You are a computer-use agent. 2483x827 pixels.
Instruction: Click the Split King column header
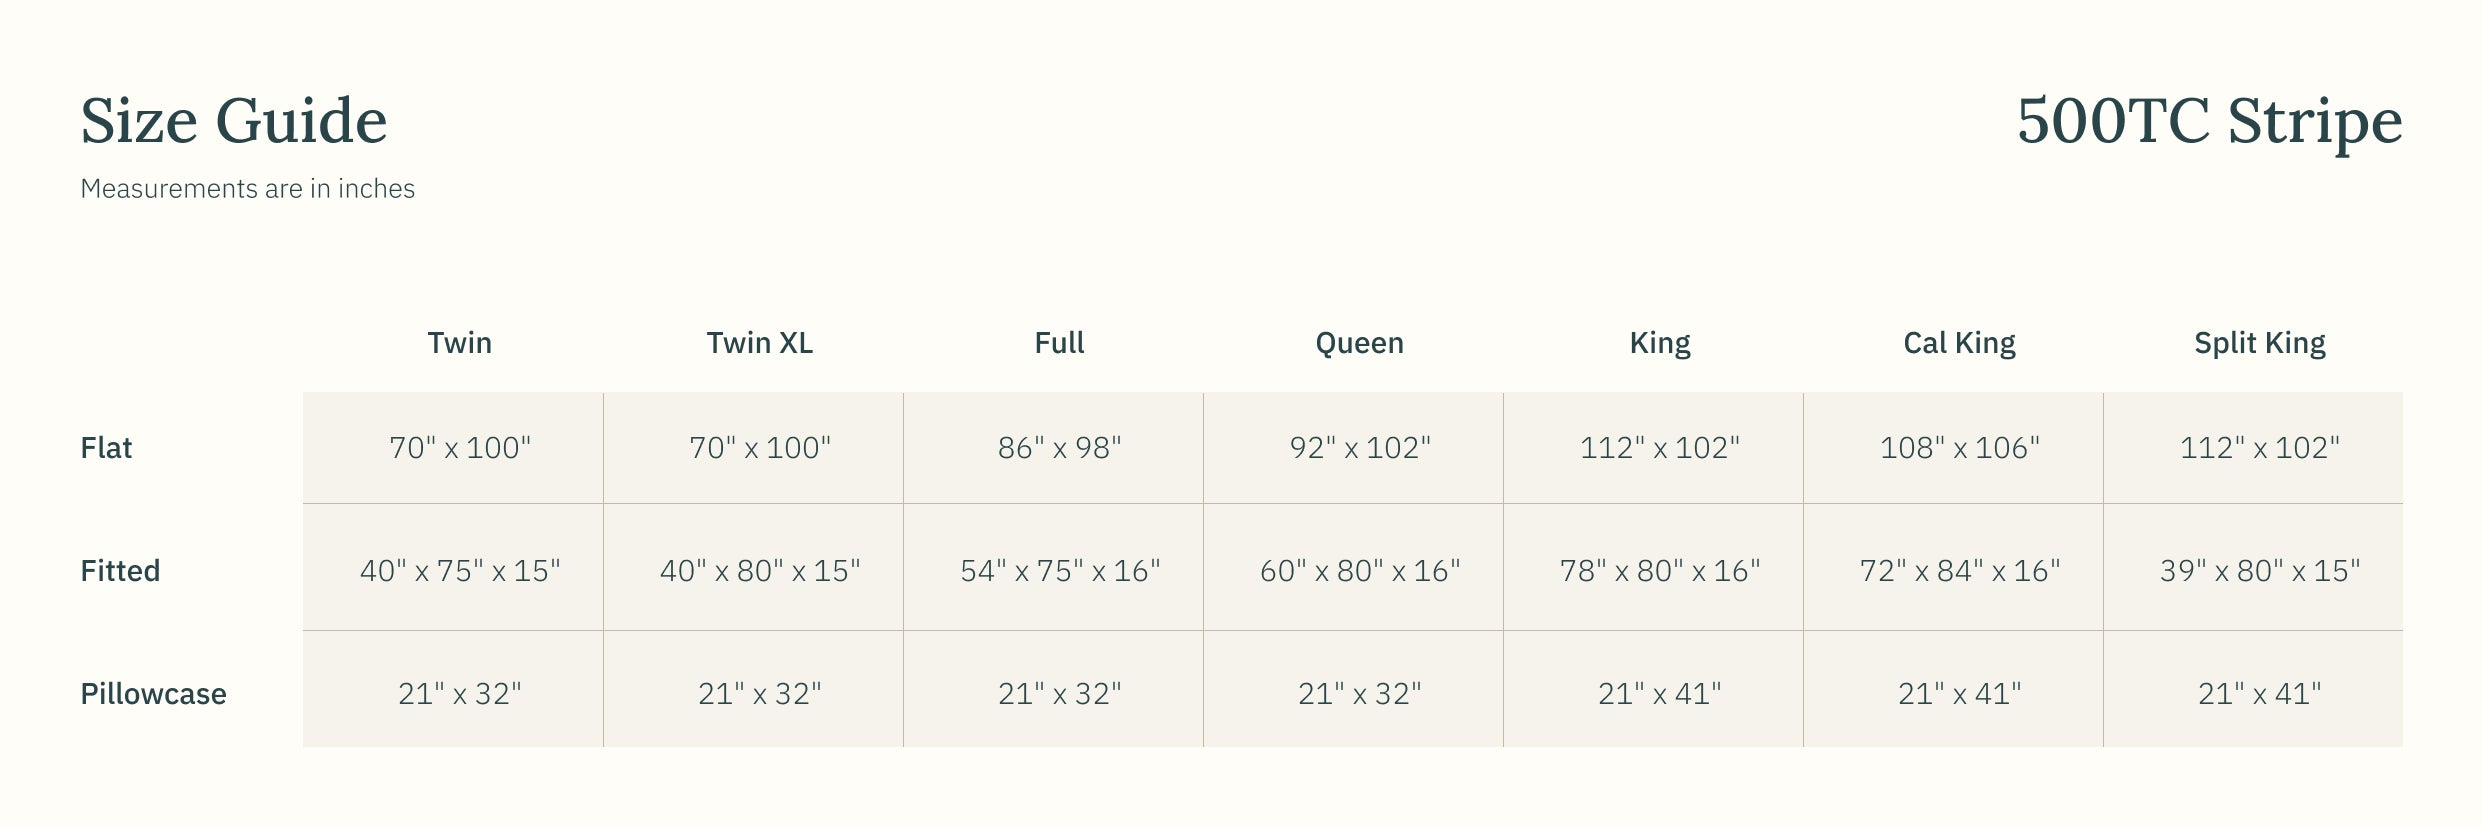tap(2259, 343)
